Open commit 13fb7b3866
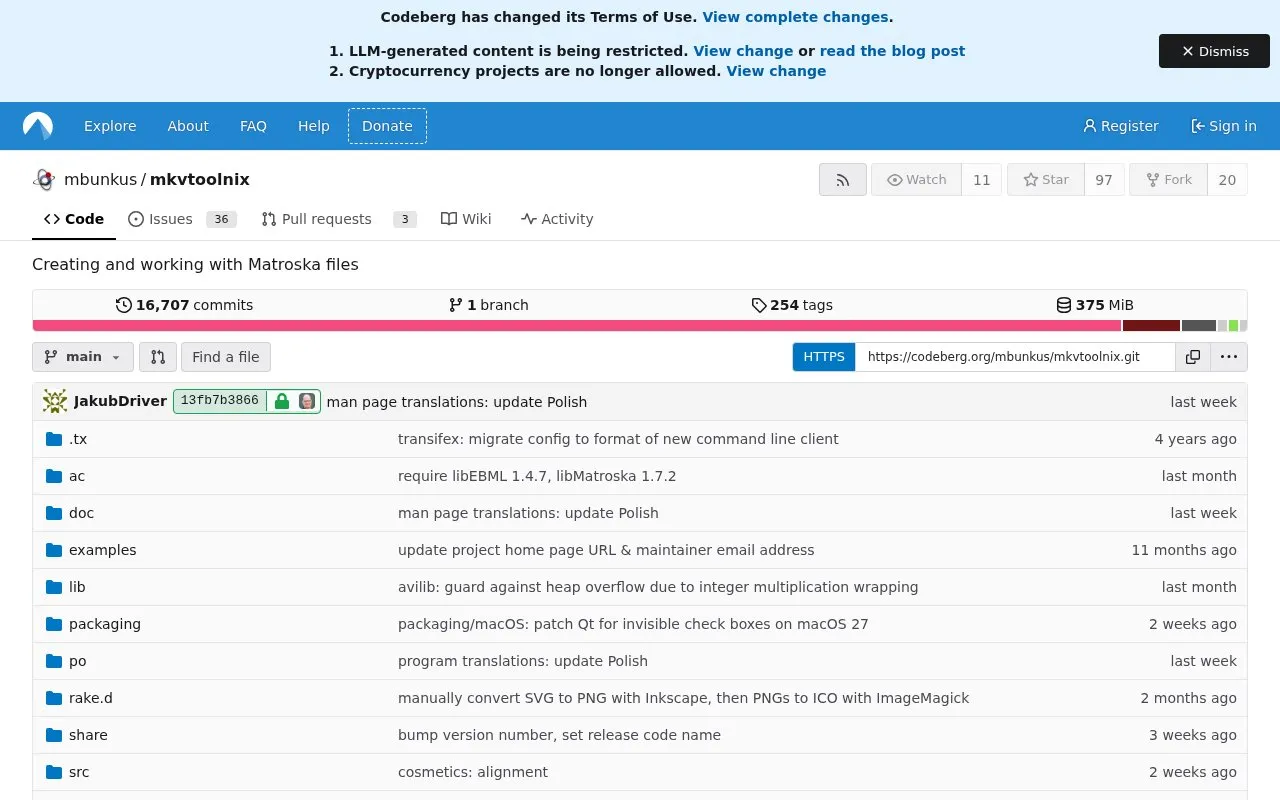The width and height of the screenshot is (1280, 800). [x=220, y=401]
